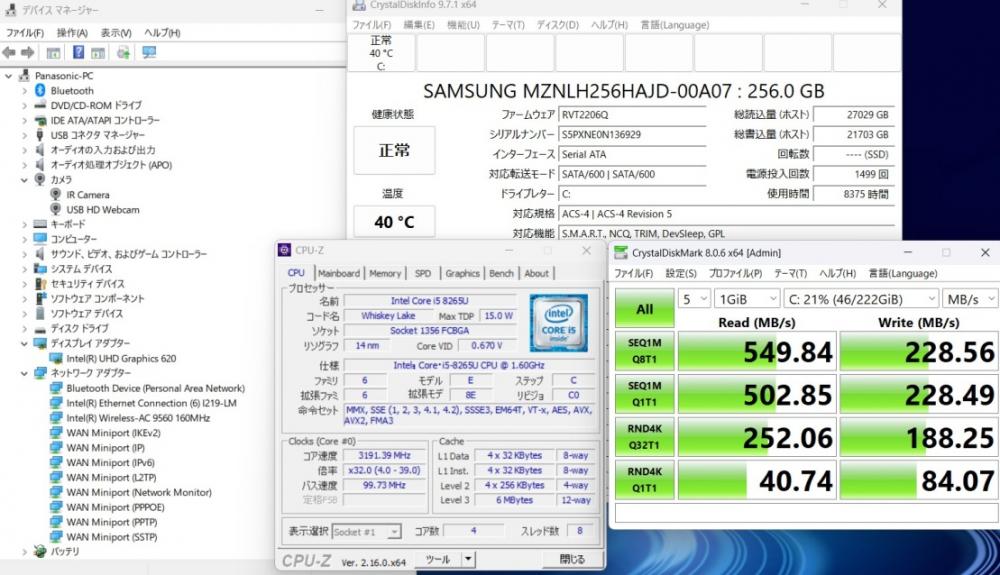Select the Bluetooth category icon
The height and width of the screenshot is (575, 1000).
point(40,91)
